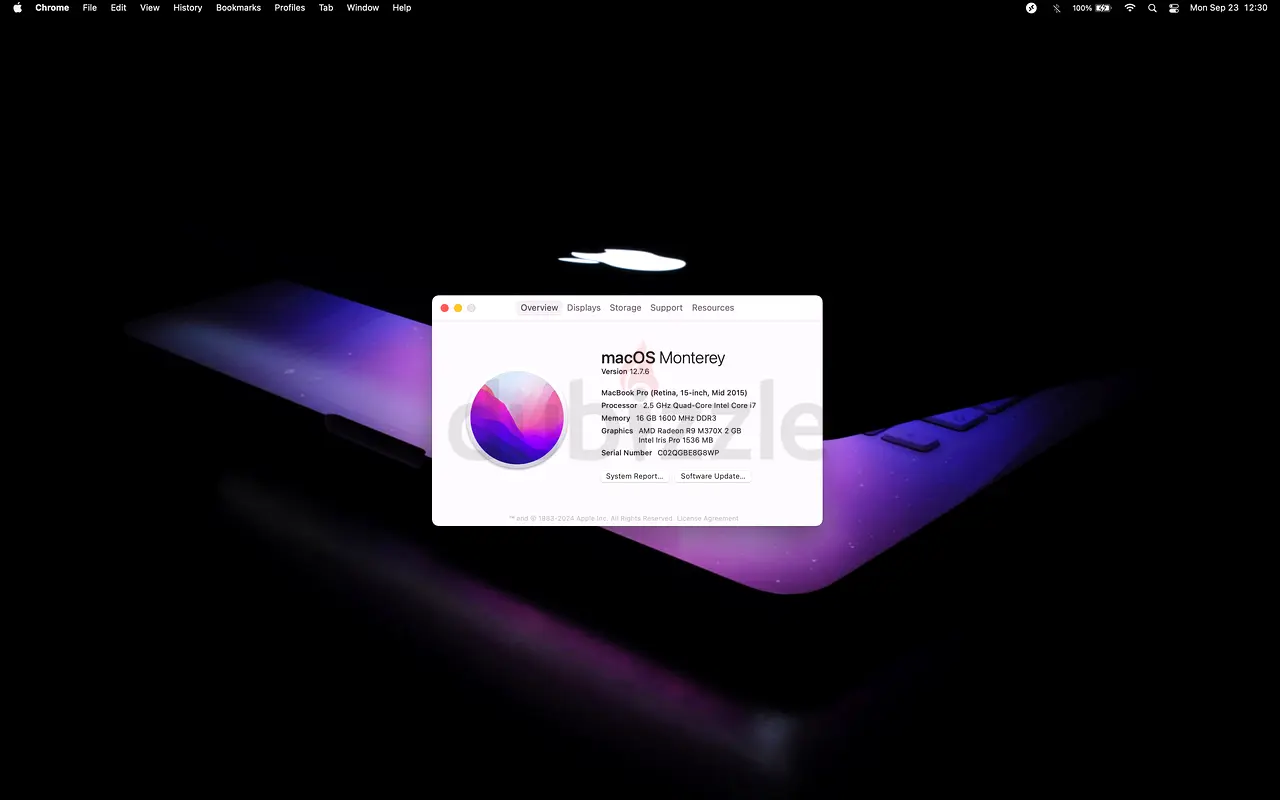Open the License Agreement link
This screenshot has height=800, width=1280.
[x=708, y=518]
